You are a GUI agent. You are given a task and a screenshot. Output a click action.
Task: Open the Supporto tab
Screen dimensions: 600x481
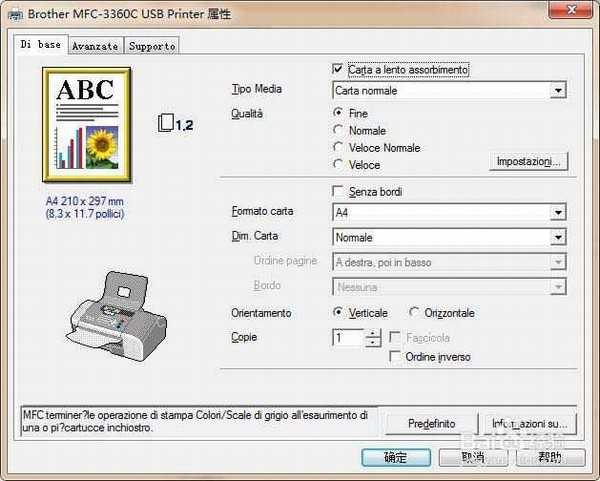click(152, 46)
